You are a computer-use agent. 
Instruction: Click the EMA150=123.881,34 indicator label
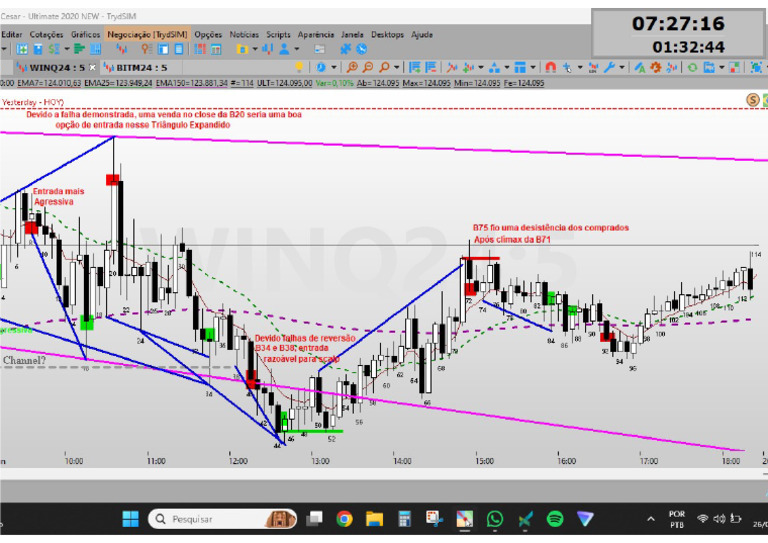(192, 83)
